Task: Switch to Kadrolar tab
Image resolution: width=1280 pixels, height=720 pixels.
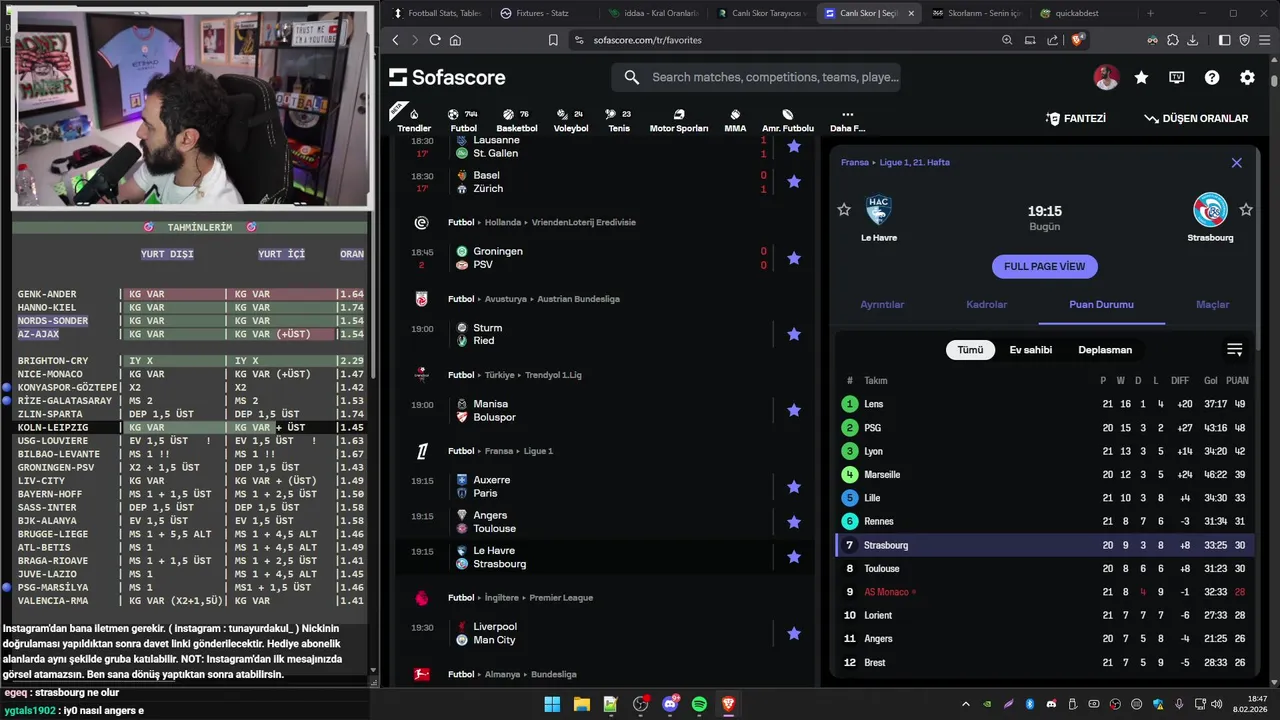Action: tap(986, 304)
